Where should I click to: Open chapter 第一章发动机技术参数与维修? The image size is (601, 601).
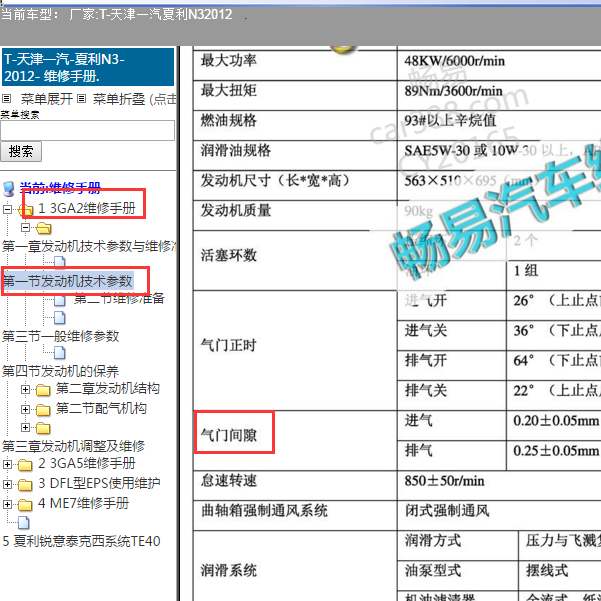pyautogui.click(x=89, y=246)
